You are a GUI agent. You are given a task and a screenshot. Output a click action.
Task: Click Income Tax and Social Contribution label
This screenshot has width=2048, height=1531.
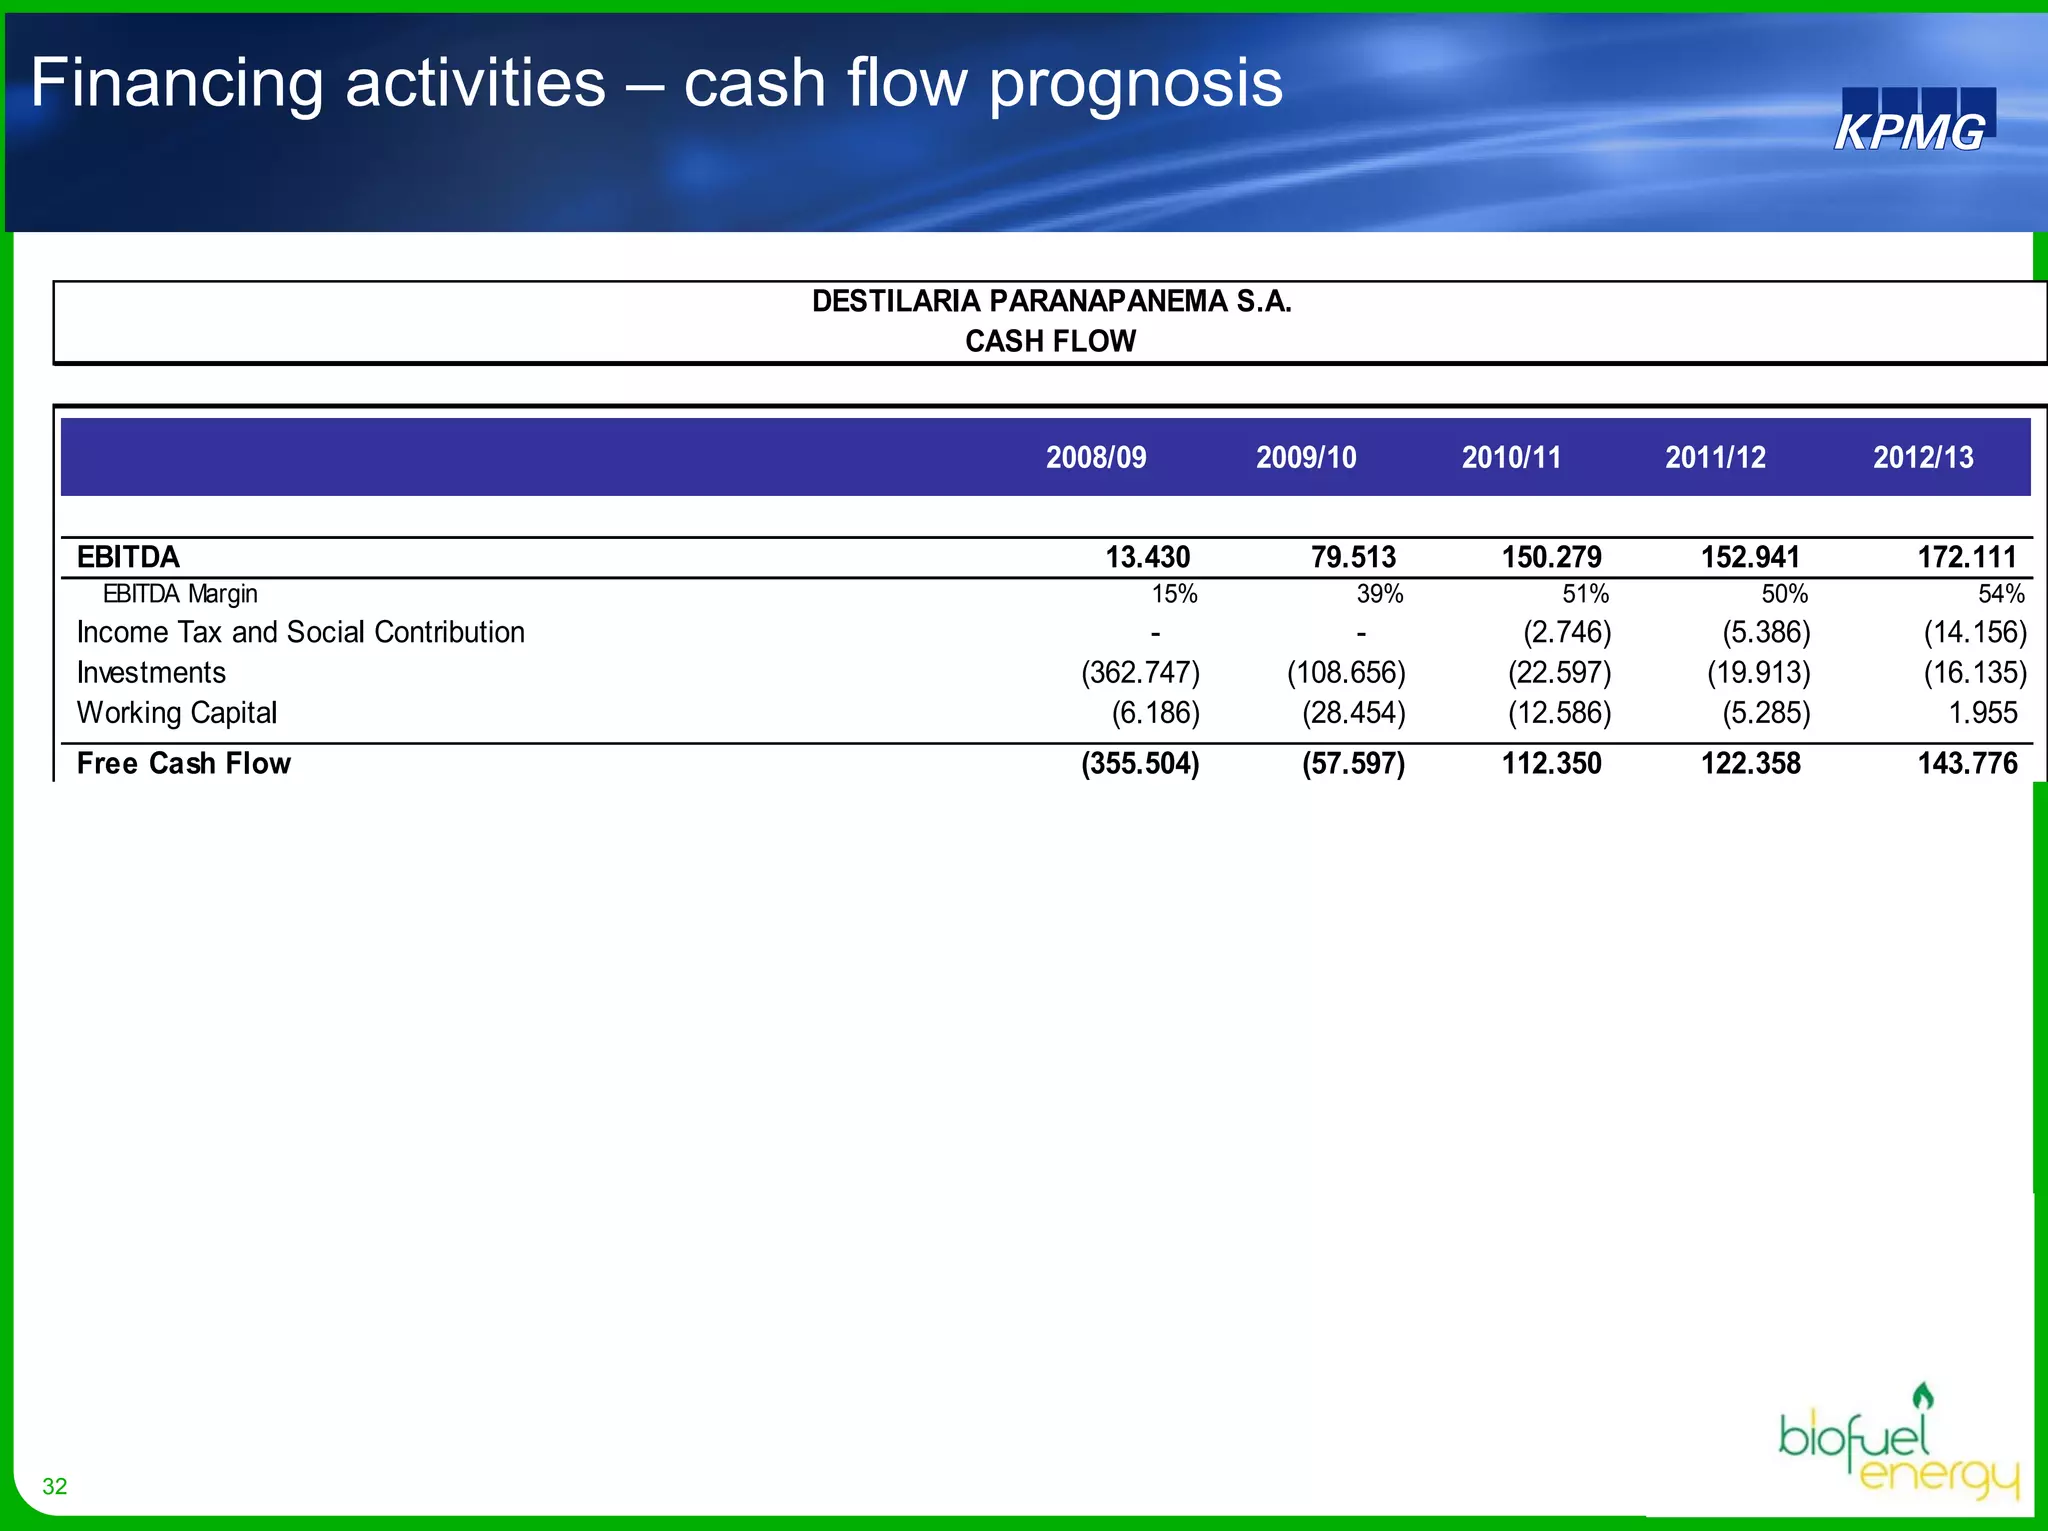coord(300,632)
